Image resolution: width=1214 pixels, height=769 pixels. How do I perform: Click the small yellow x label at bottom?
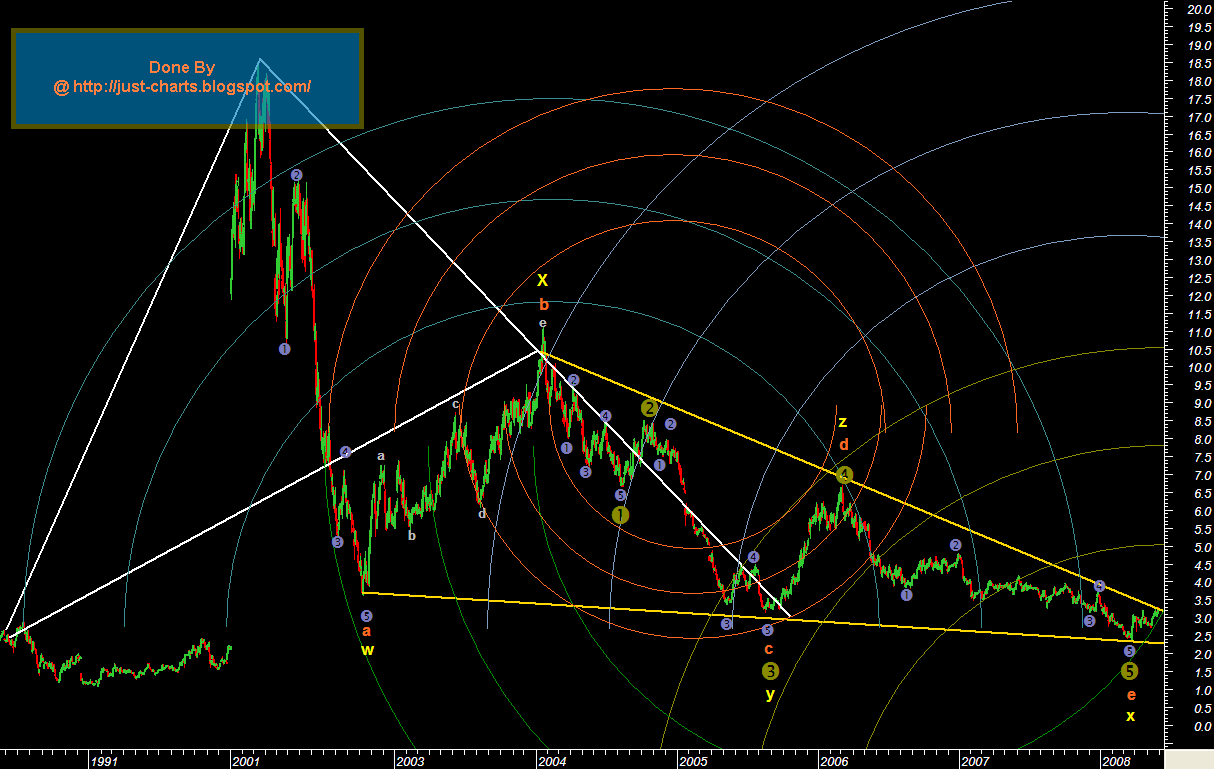tap(1130, 716)
